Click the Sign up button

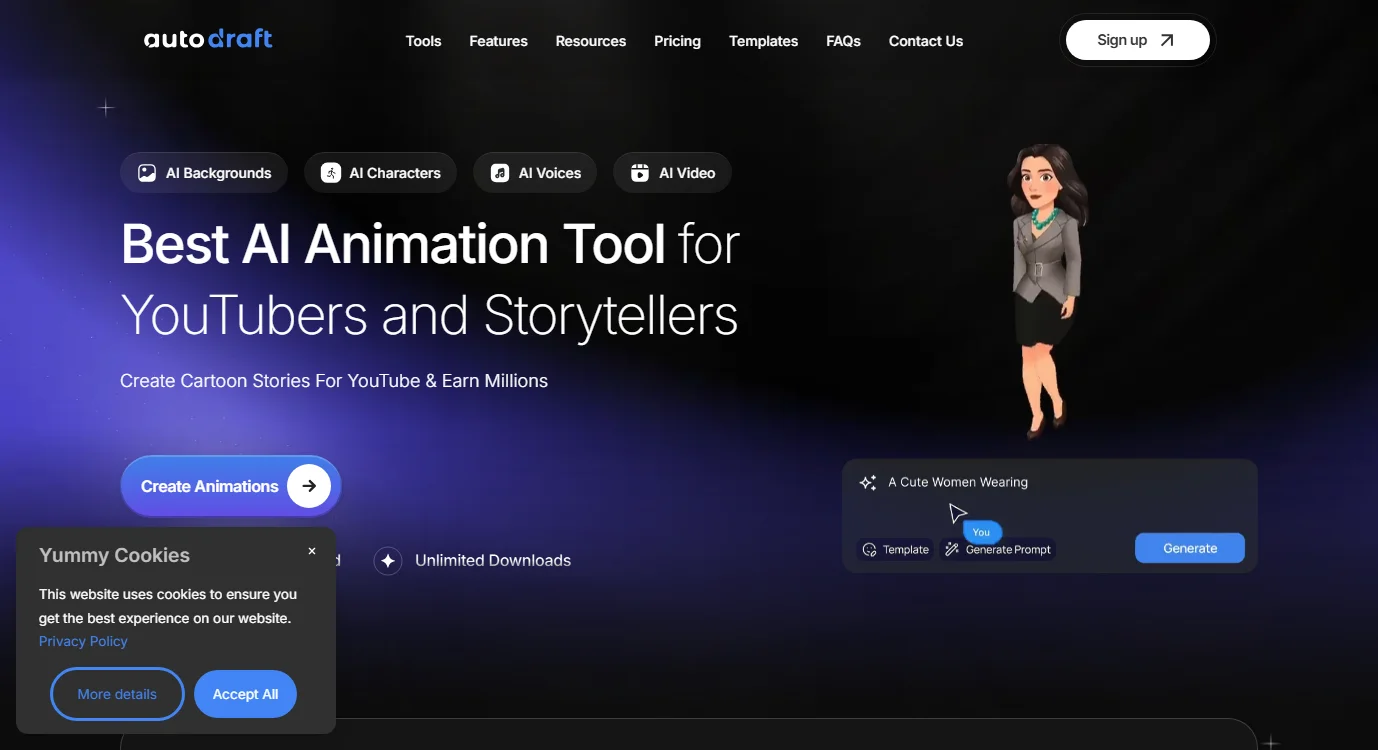coord(1137,40)
